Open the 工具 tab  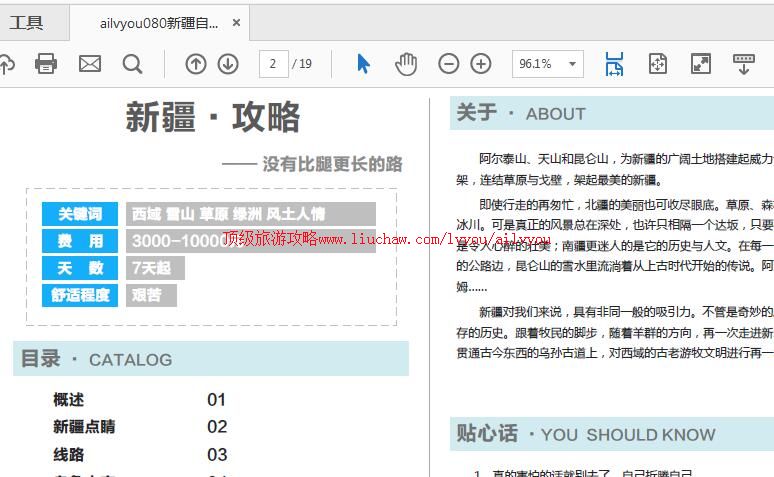point(27,22)
